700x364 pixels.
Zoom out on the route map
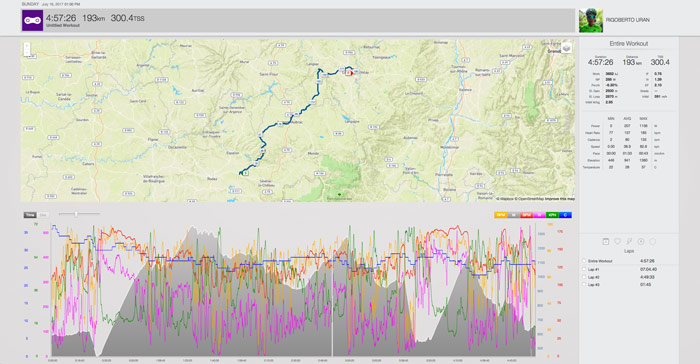coord(27,53)
